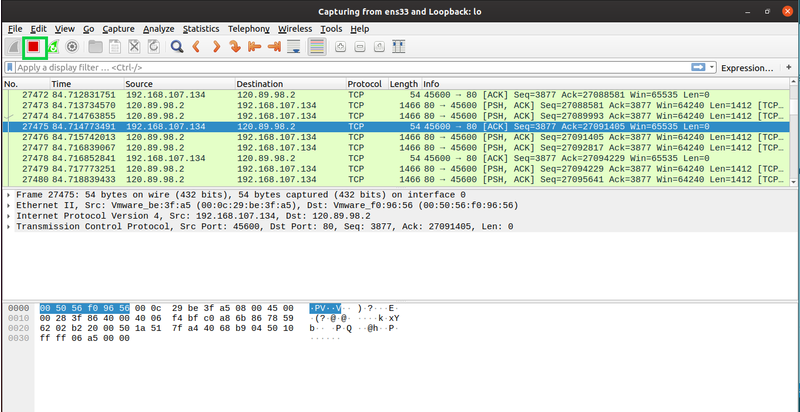
Task: Open capture options gear icon
Action: (73, 46)
